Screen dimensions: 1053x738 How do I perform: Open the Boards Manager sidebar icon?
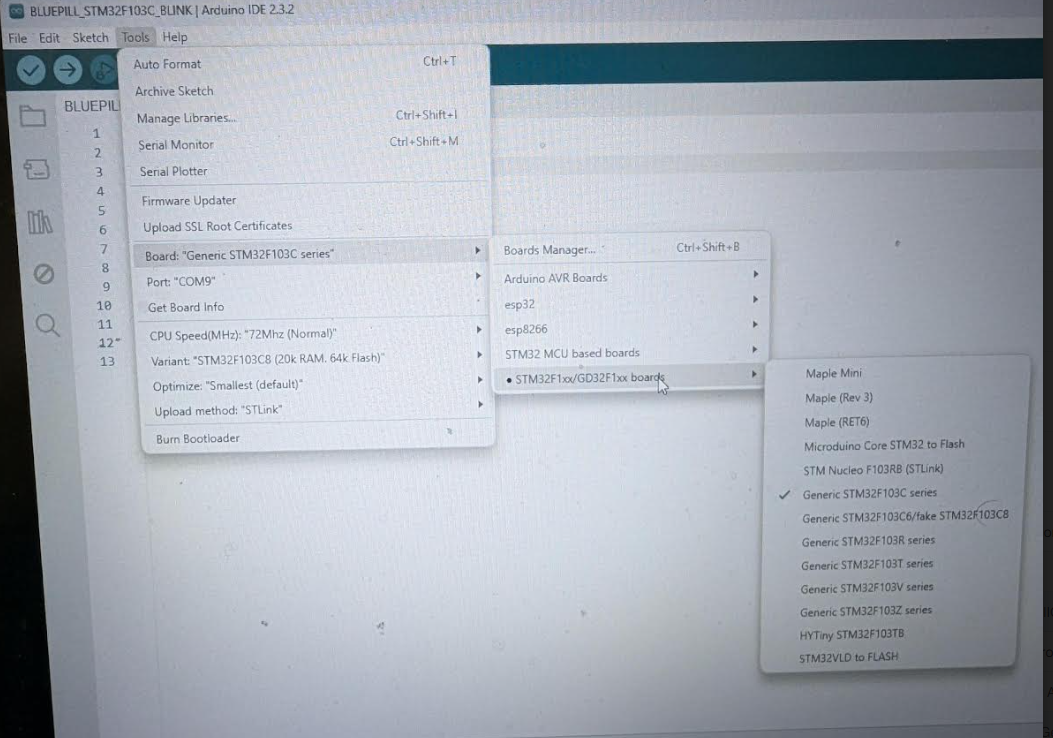(x=36, y=169)
